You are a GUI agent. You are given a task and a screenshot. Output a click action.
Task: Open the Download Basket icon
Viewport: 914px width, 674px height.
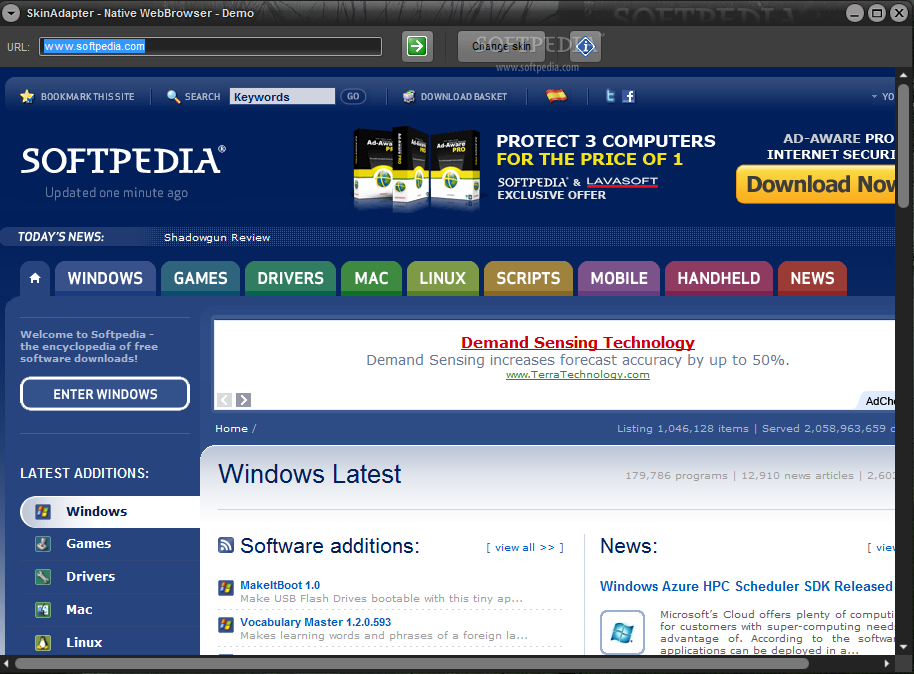(x=409, y=96)
